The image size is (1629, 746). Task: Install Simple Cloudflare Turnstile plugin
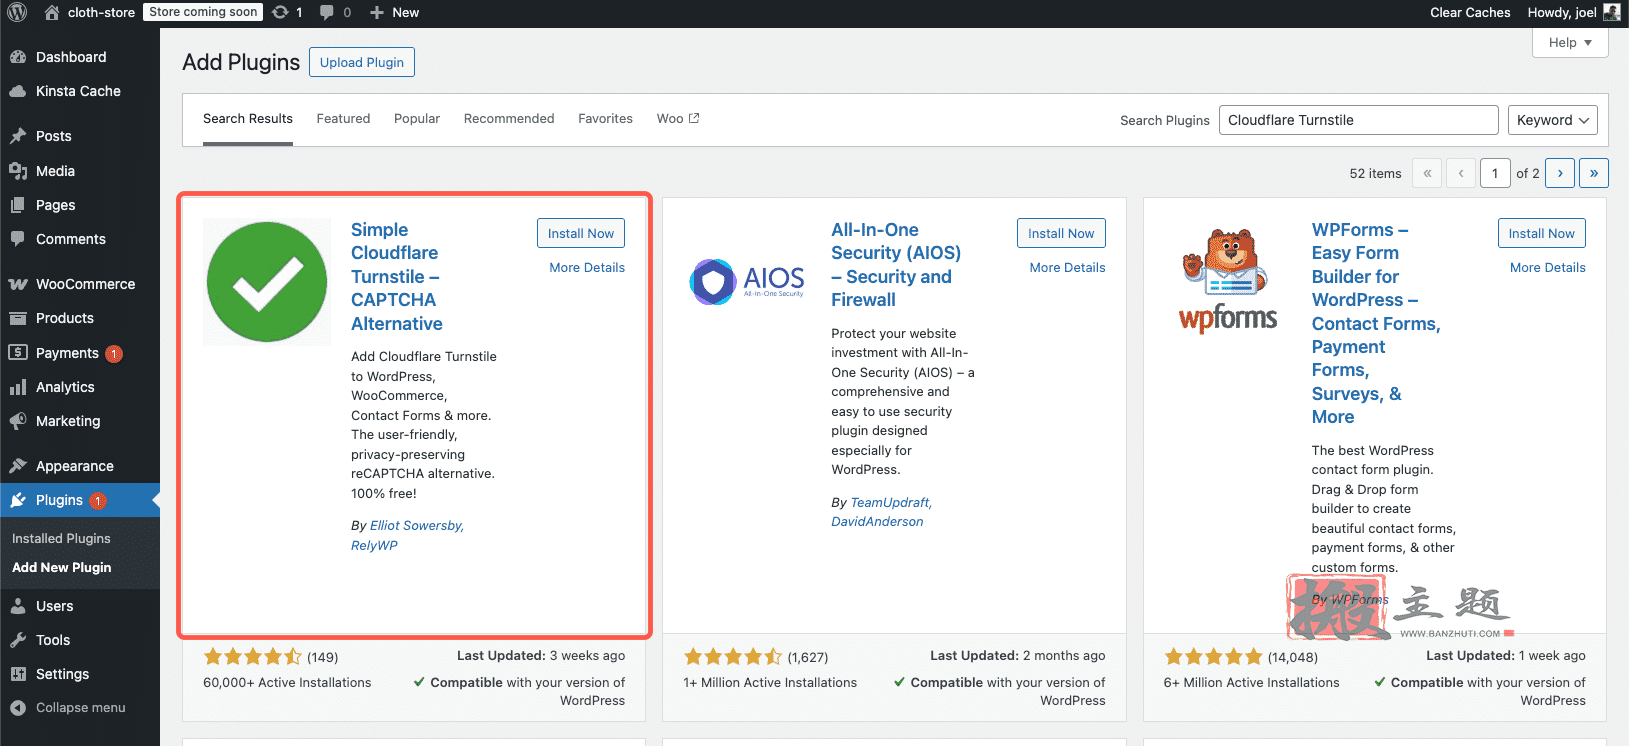(581, 233)
